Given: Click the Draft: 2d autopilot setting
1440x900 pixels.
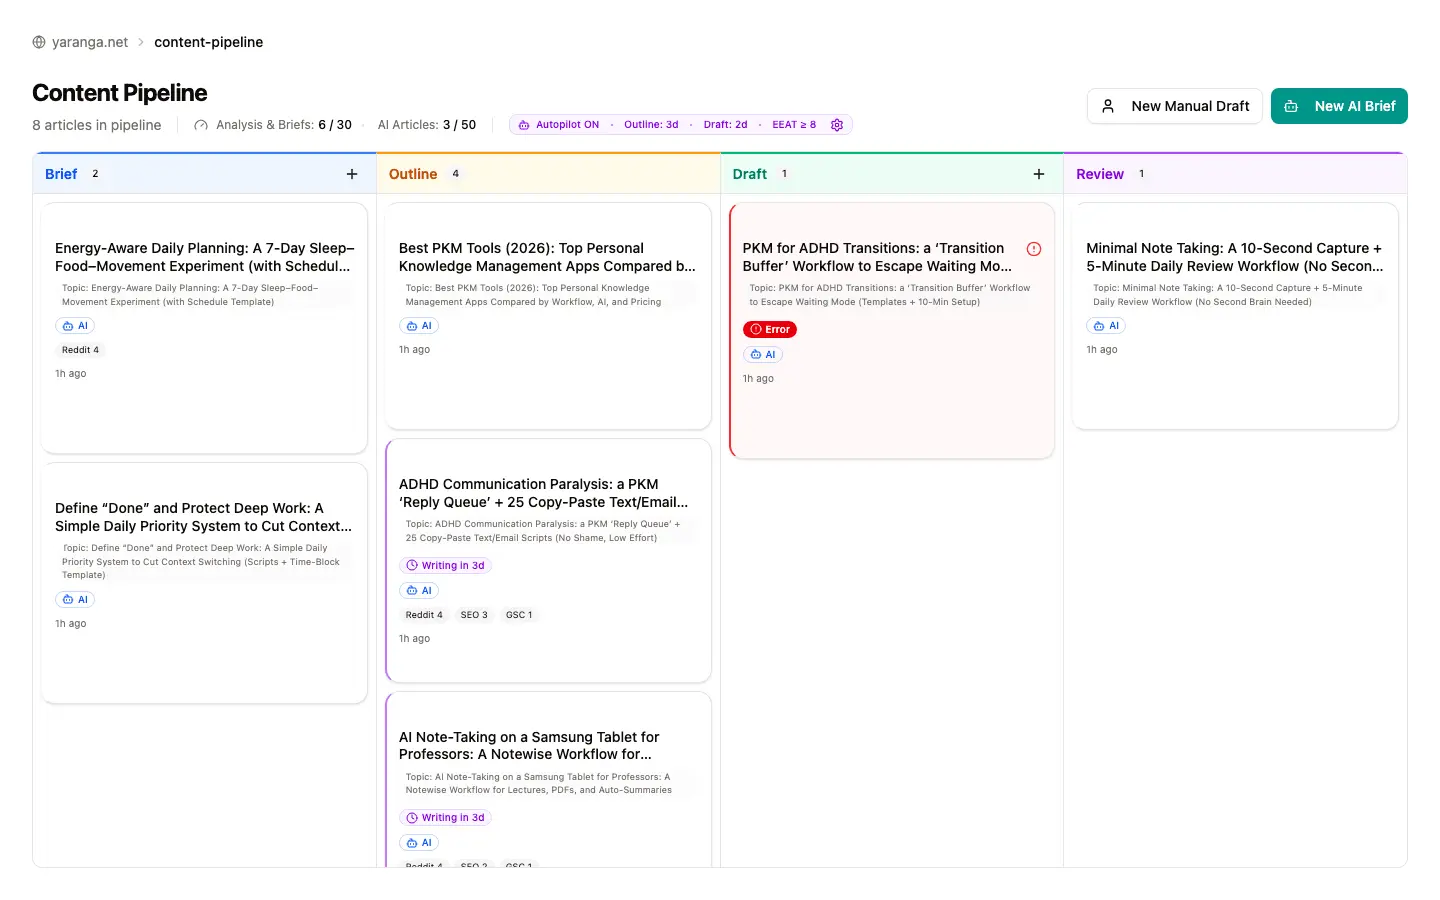Looking at the screenshot, I should tap(725, 125).
